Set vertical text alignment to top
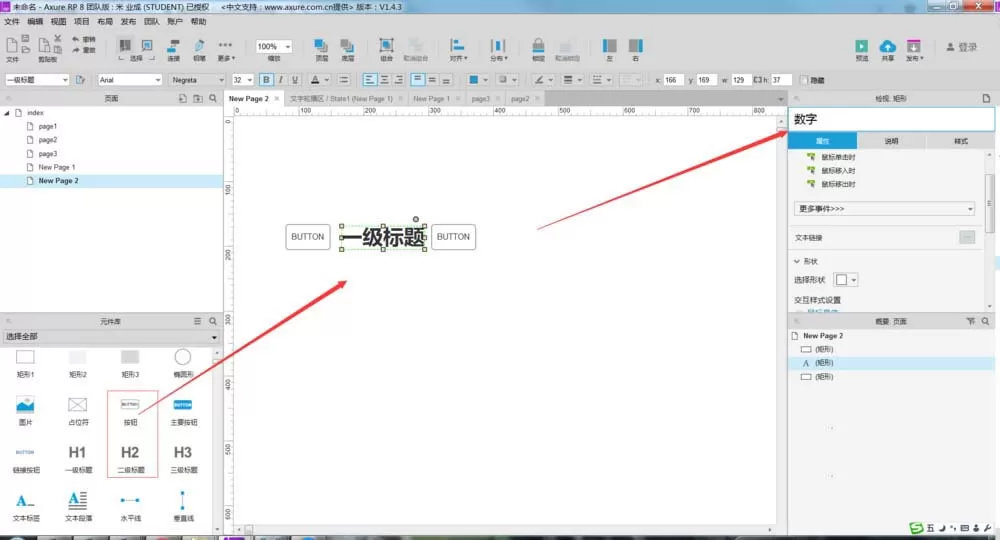The width and height of the screenshot is (1000, 540). click(418, 80)
